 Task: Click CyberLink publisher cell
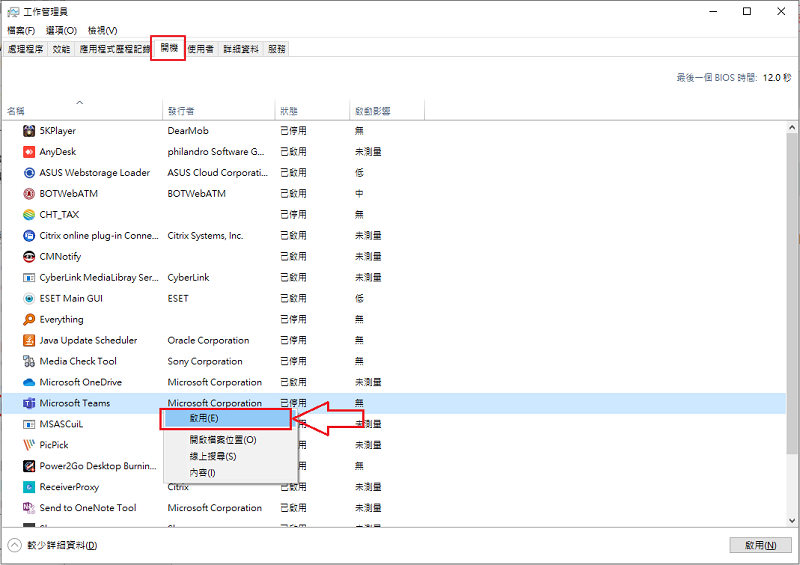(x=188, y=278)
